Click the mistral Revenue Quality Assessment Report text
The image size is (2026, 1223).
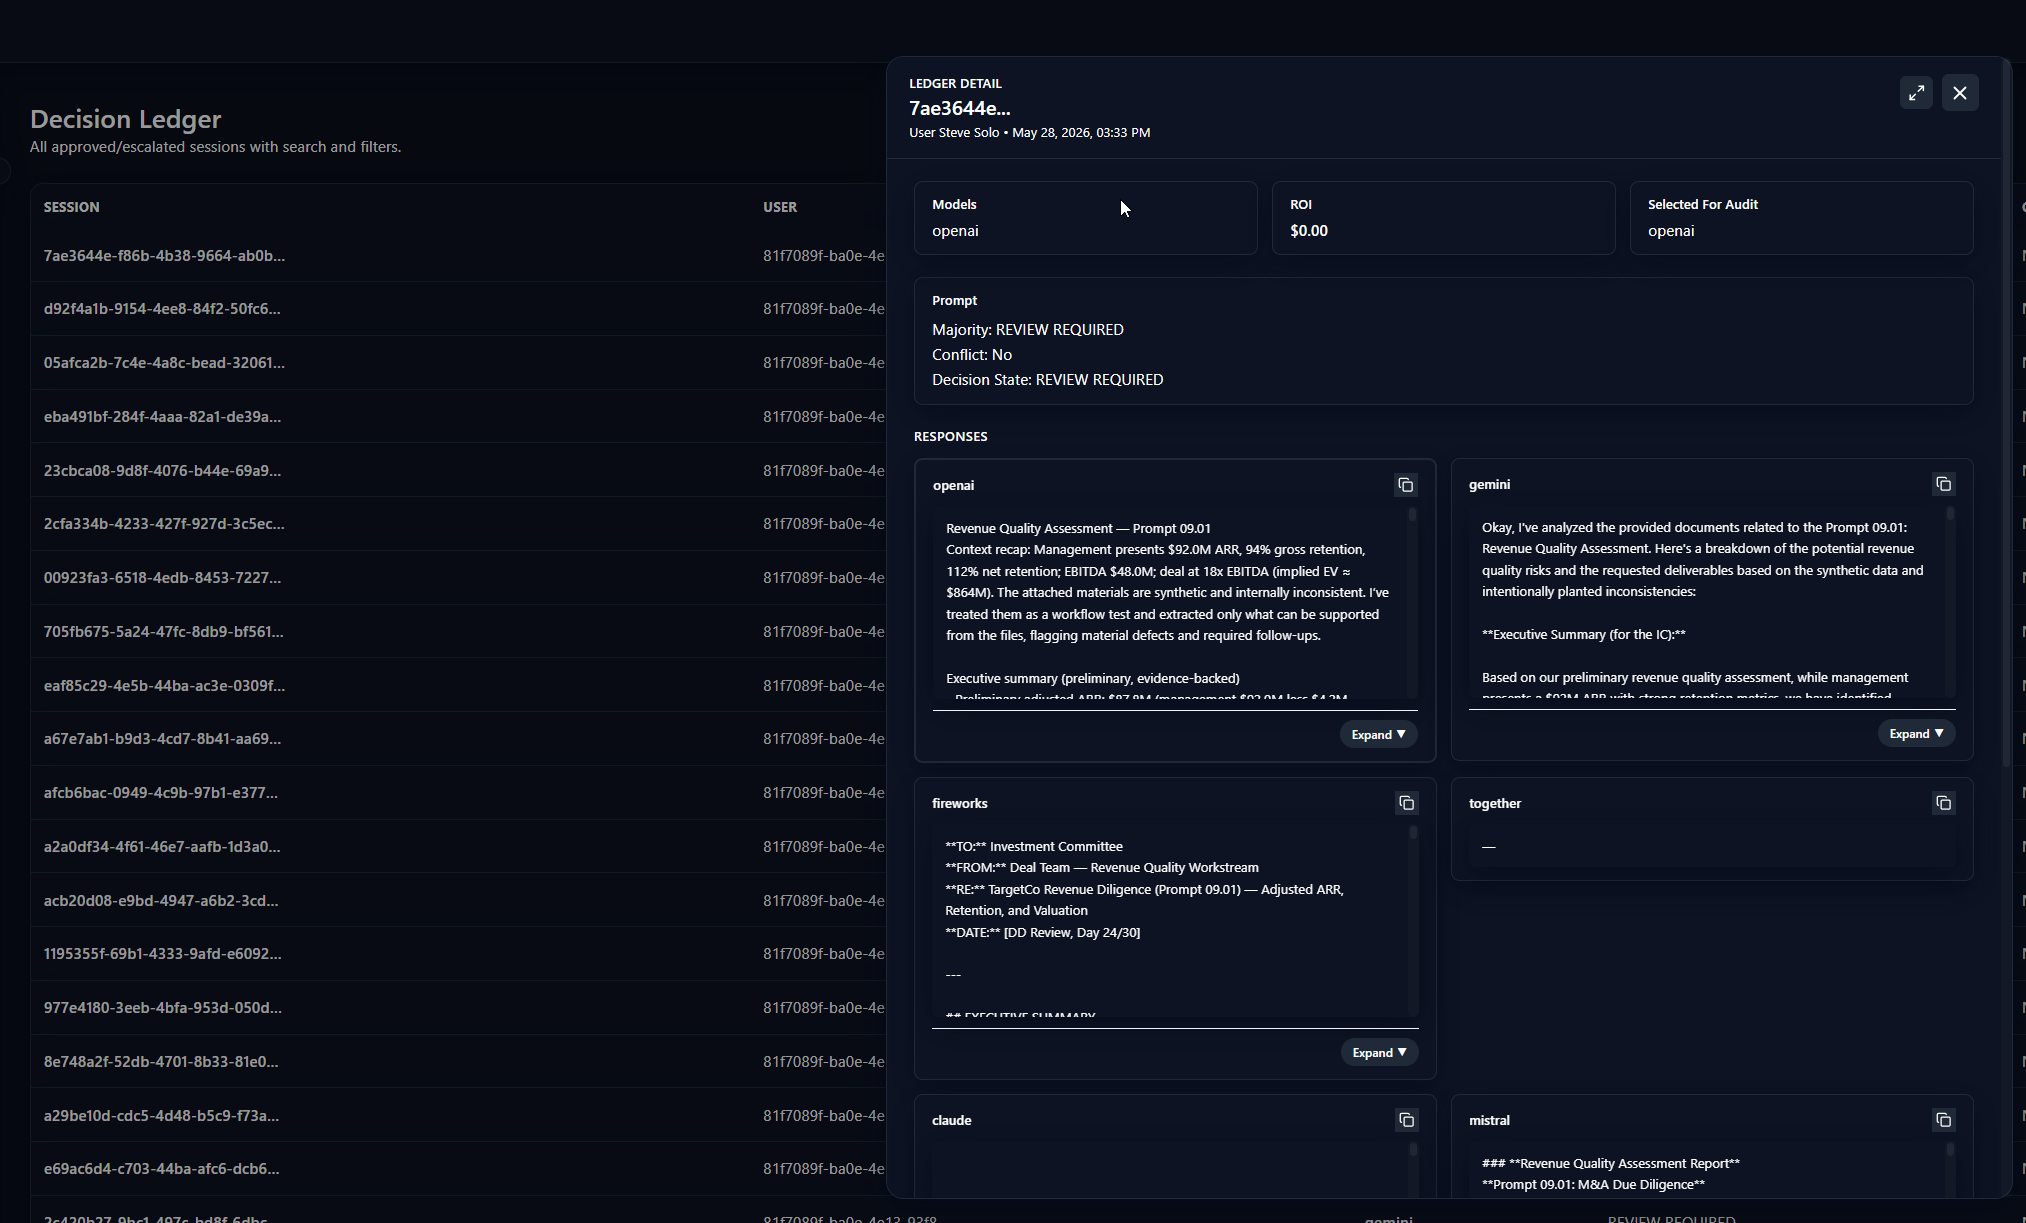(x=1610, y=1163)
